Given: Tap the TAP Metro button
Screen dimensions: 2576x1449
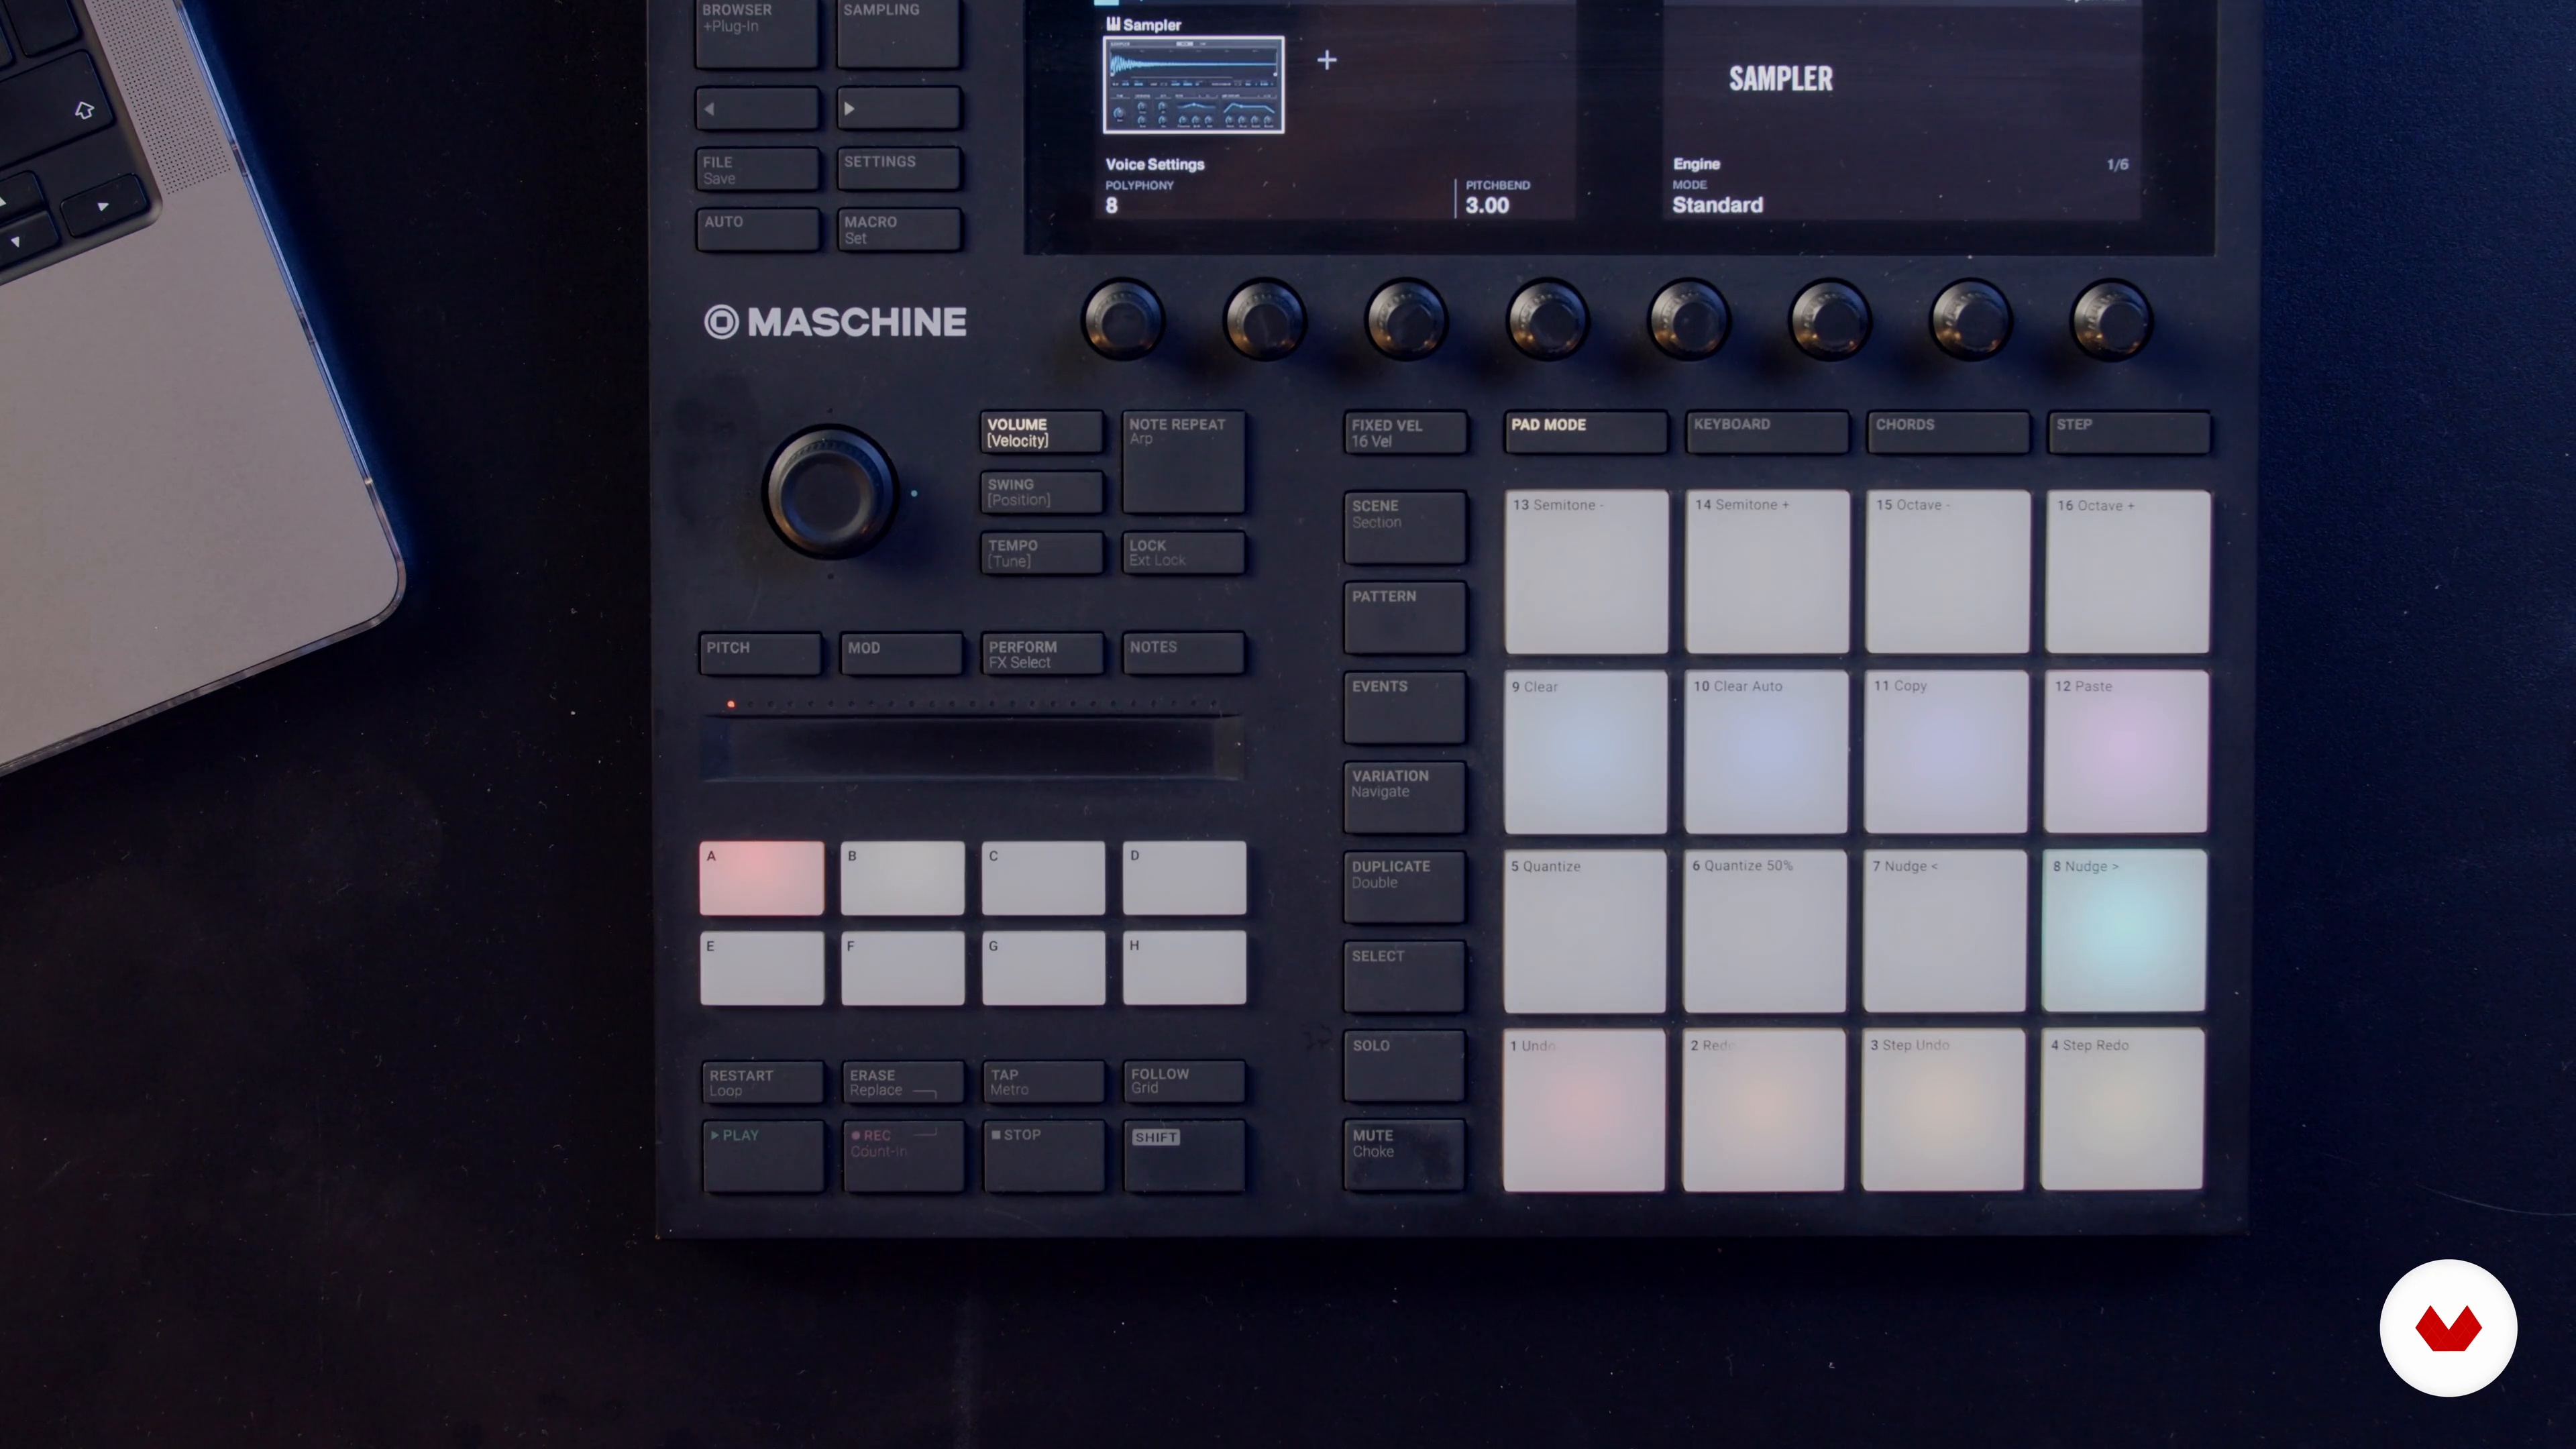Looking at the screenshot, I should coord(1045,1082).
